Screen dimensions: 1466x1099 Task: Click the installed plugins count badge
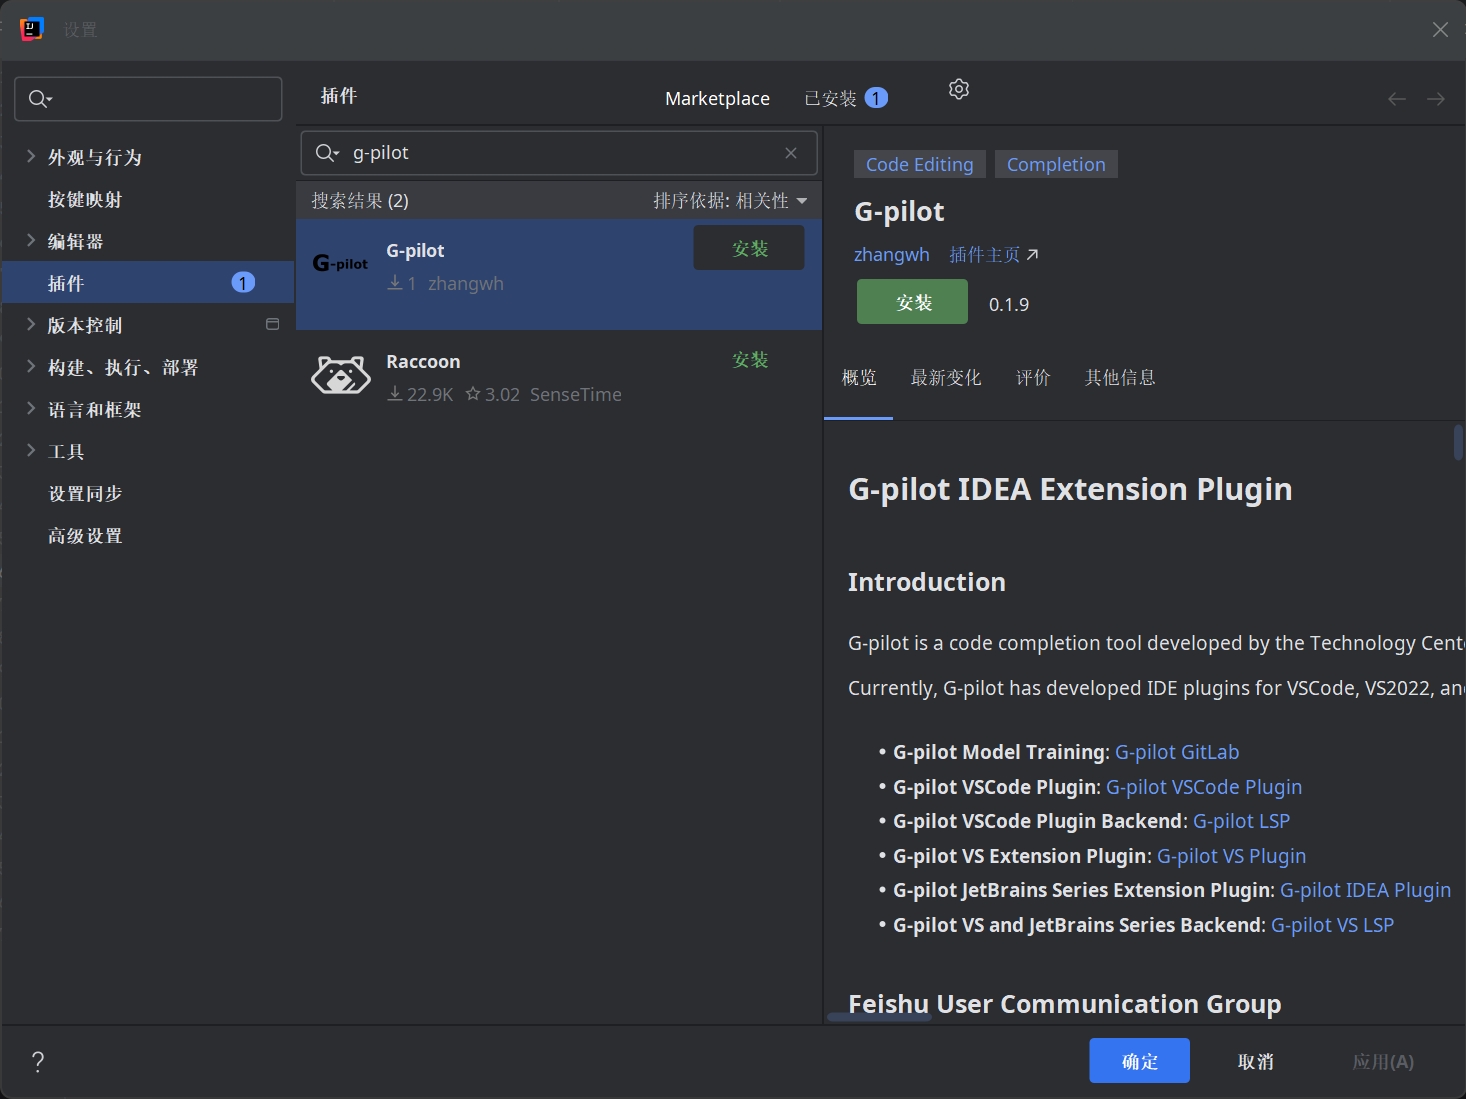(x=876, y=98)
